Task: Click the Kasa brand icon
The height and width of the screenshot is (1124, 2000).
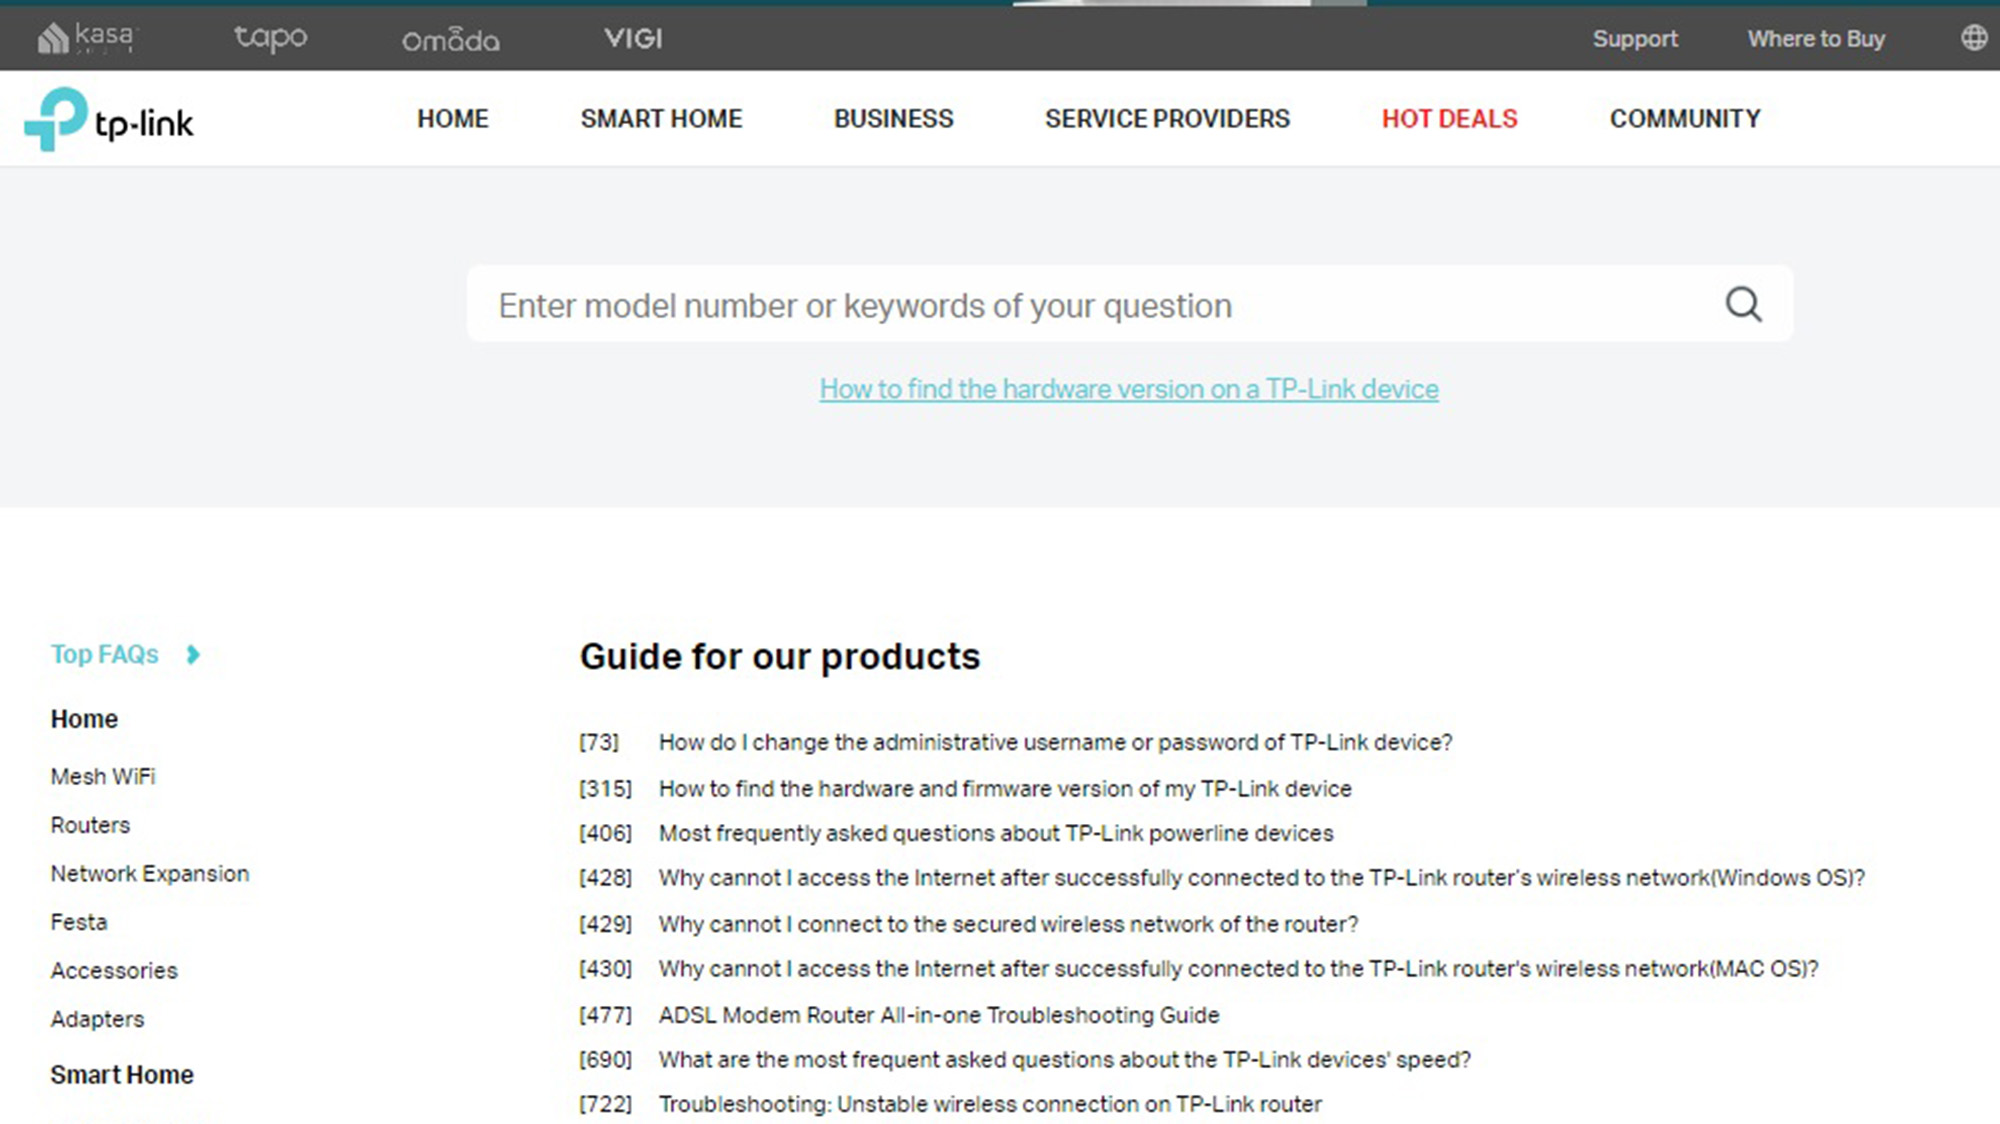Action: tap(85, 37)
